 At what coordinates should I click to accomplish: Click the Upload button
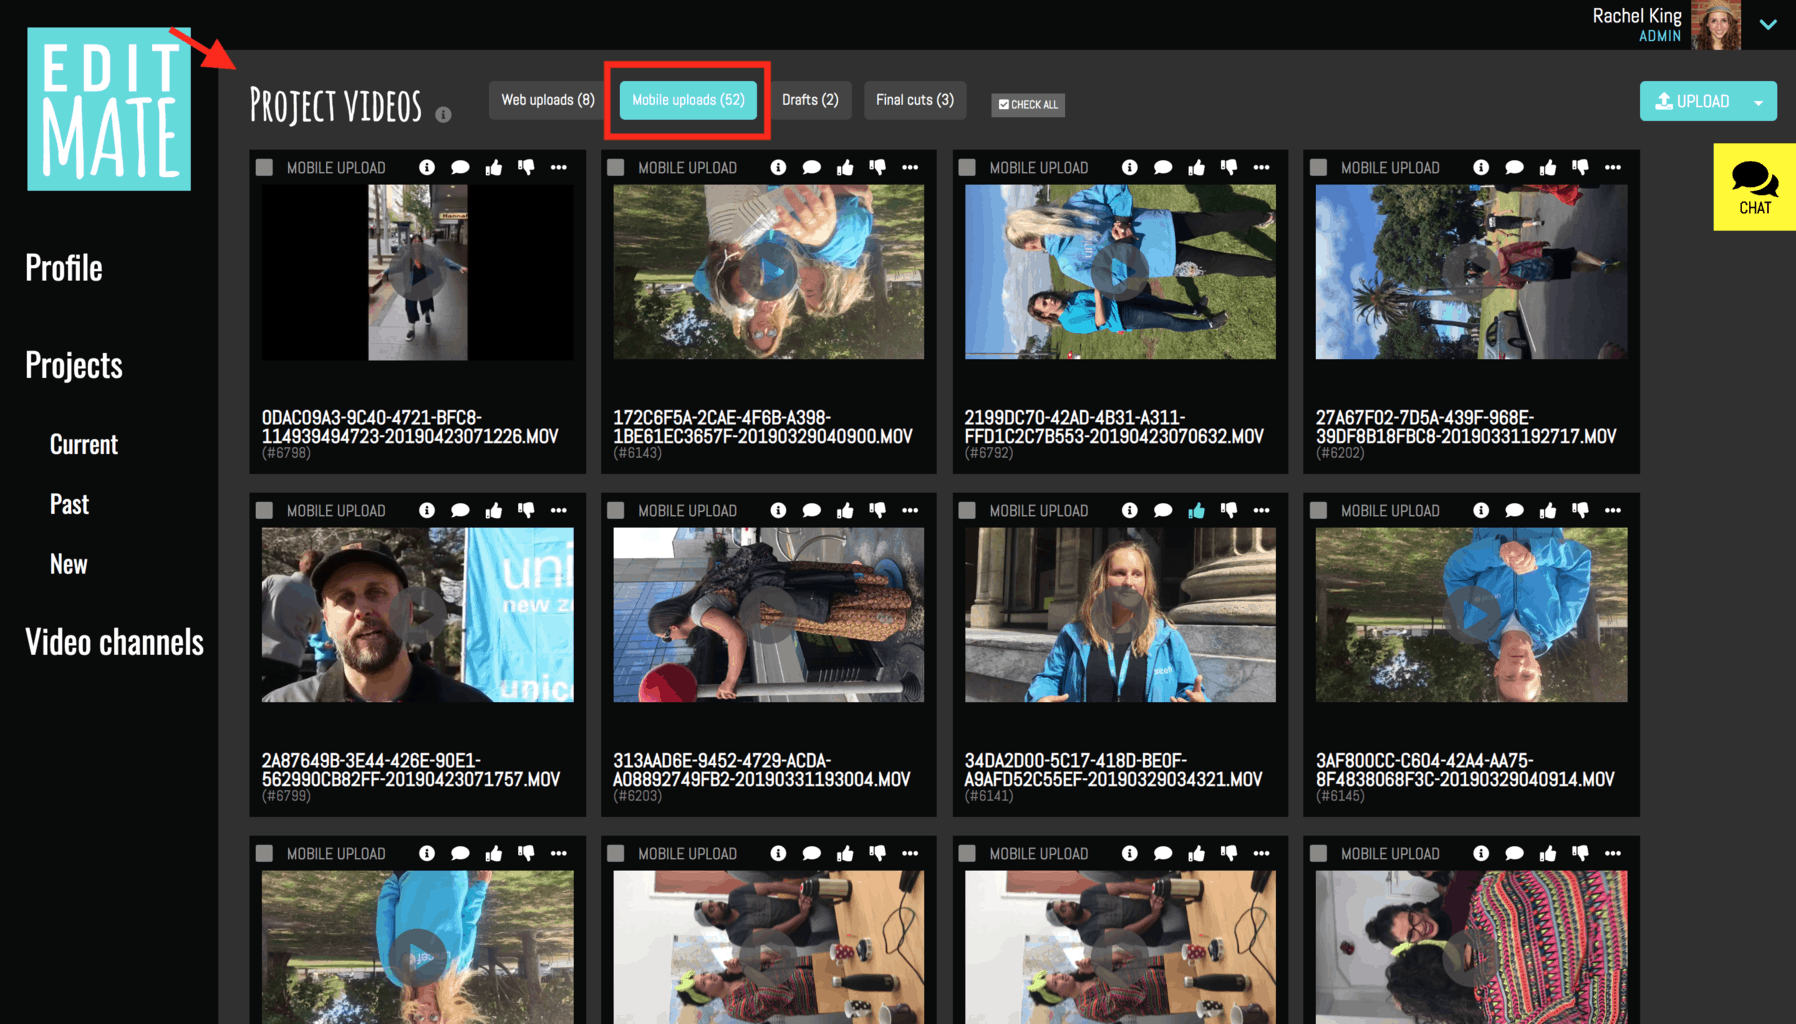click(x=1692, y=102)
